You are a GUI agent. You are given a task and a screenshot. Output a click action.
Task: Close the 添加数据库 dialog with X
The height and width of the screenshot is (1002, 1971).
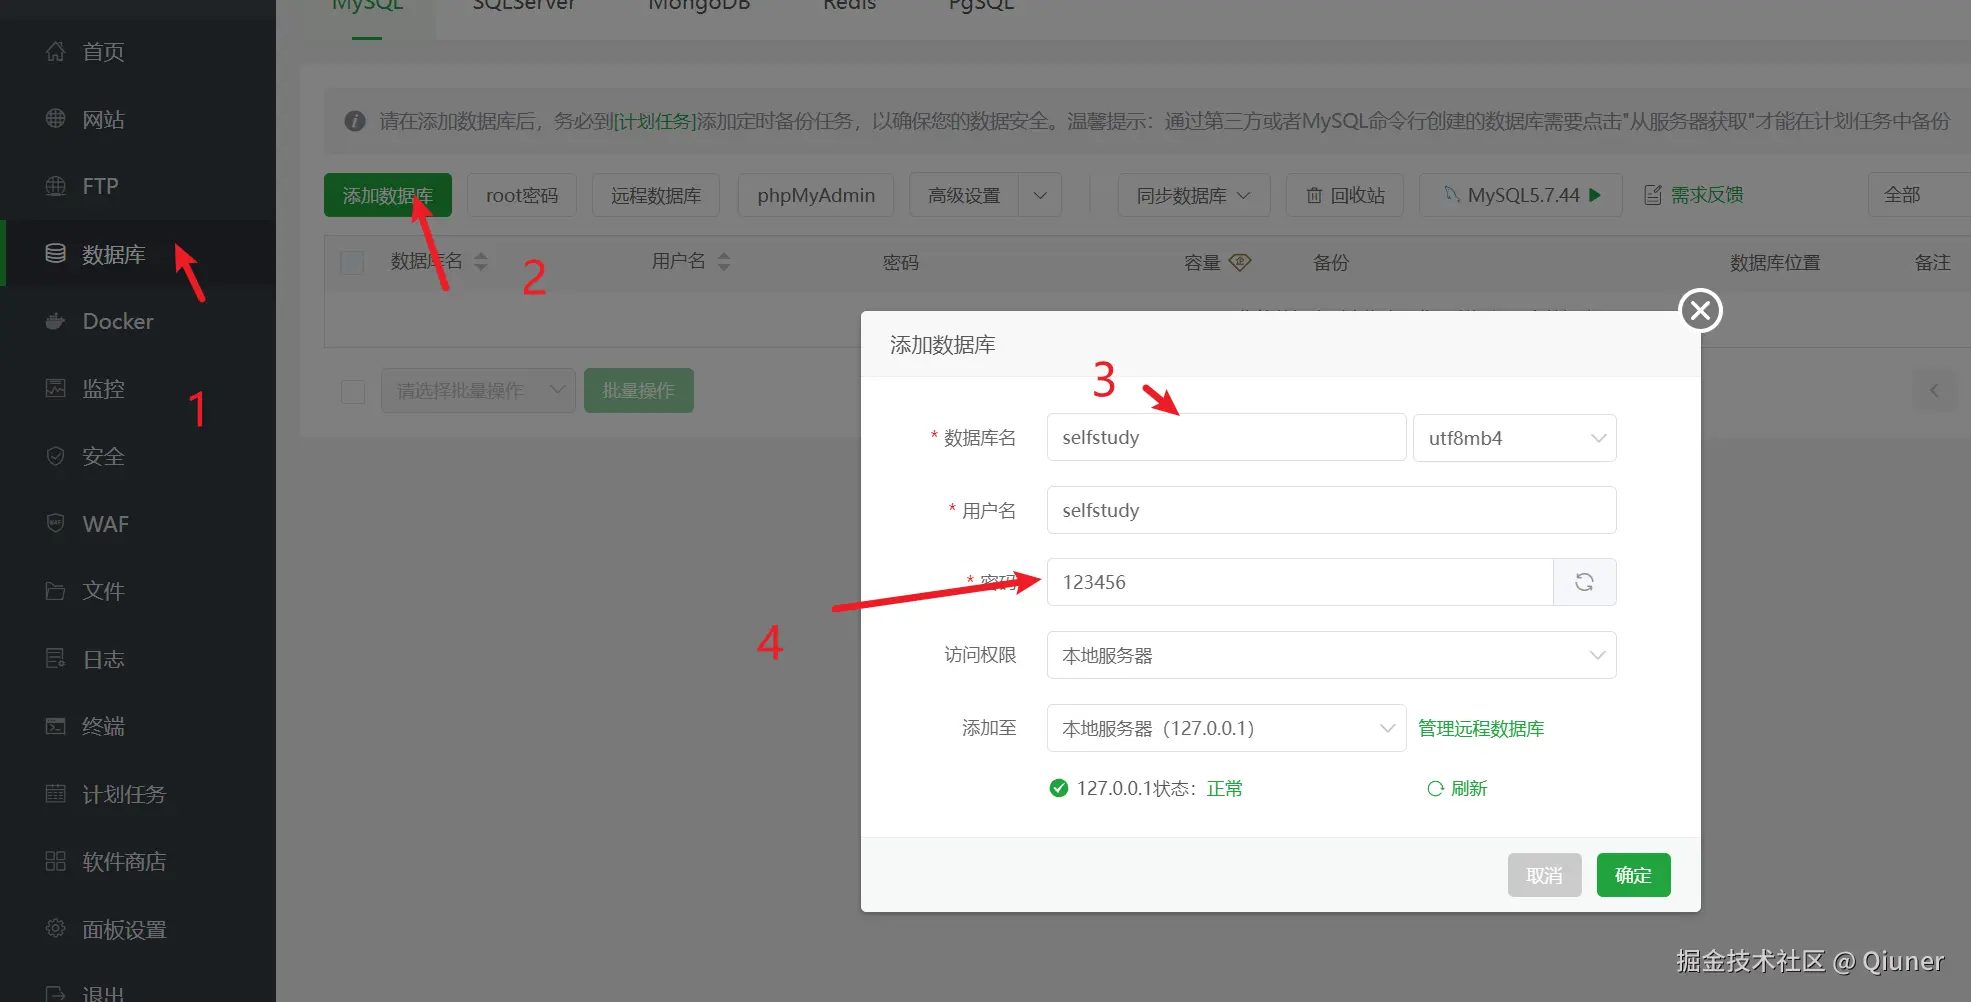tap(1700, 310)
